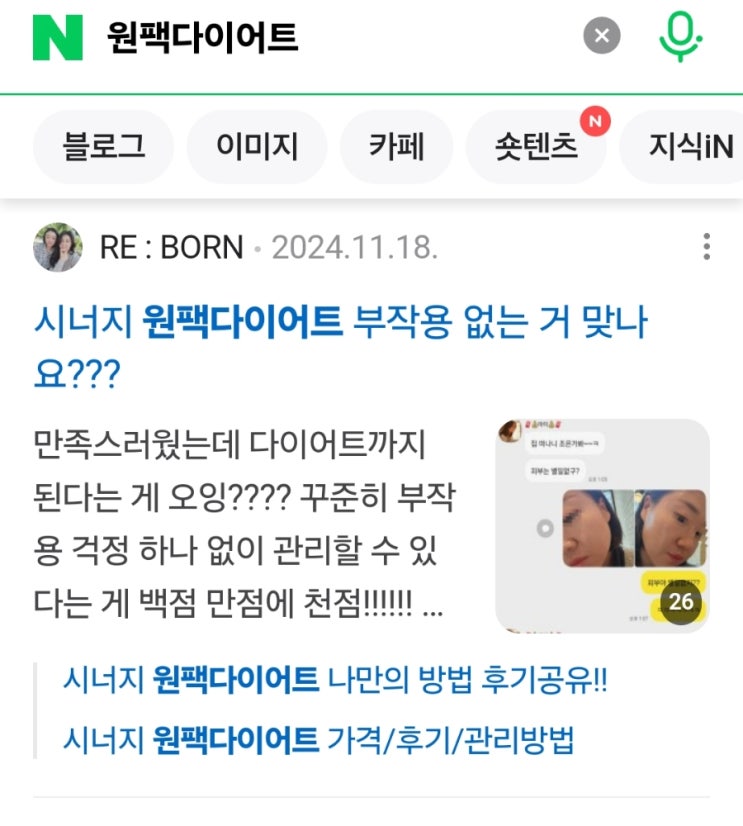Tap the red N badge on 숏텐츠
Viewport: 743px width, 826px height.
(595, 121)
